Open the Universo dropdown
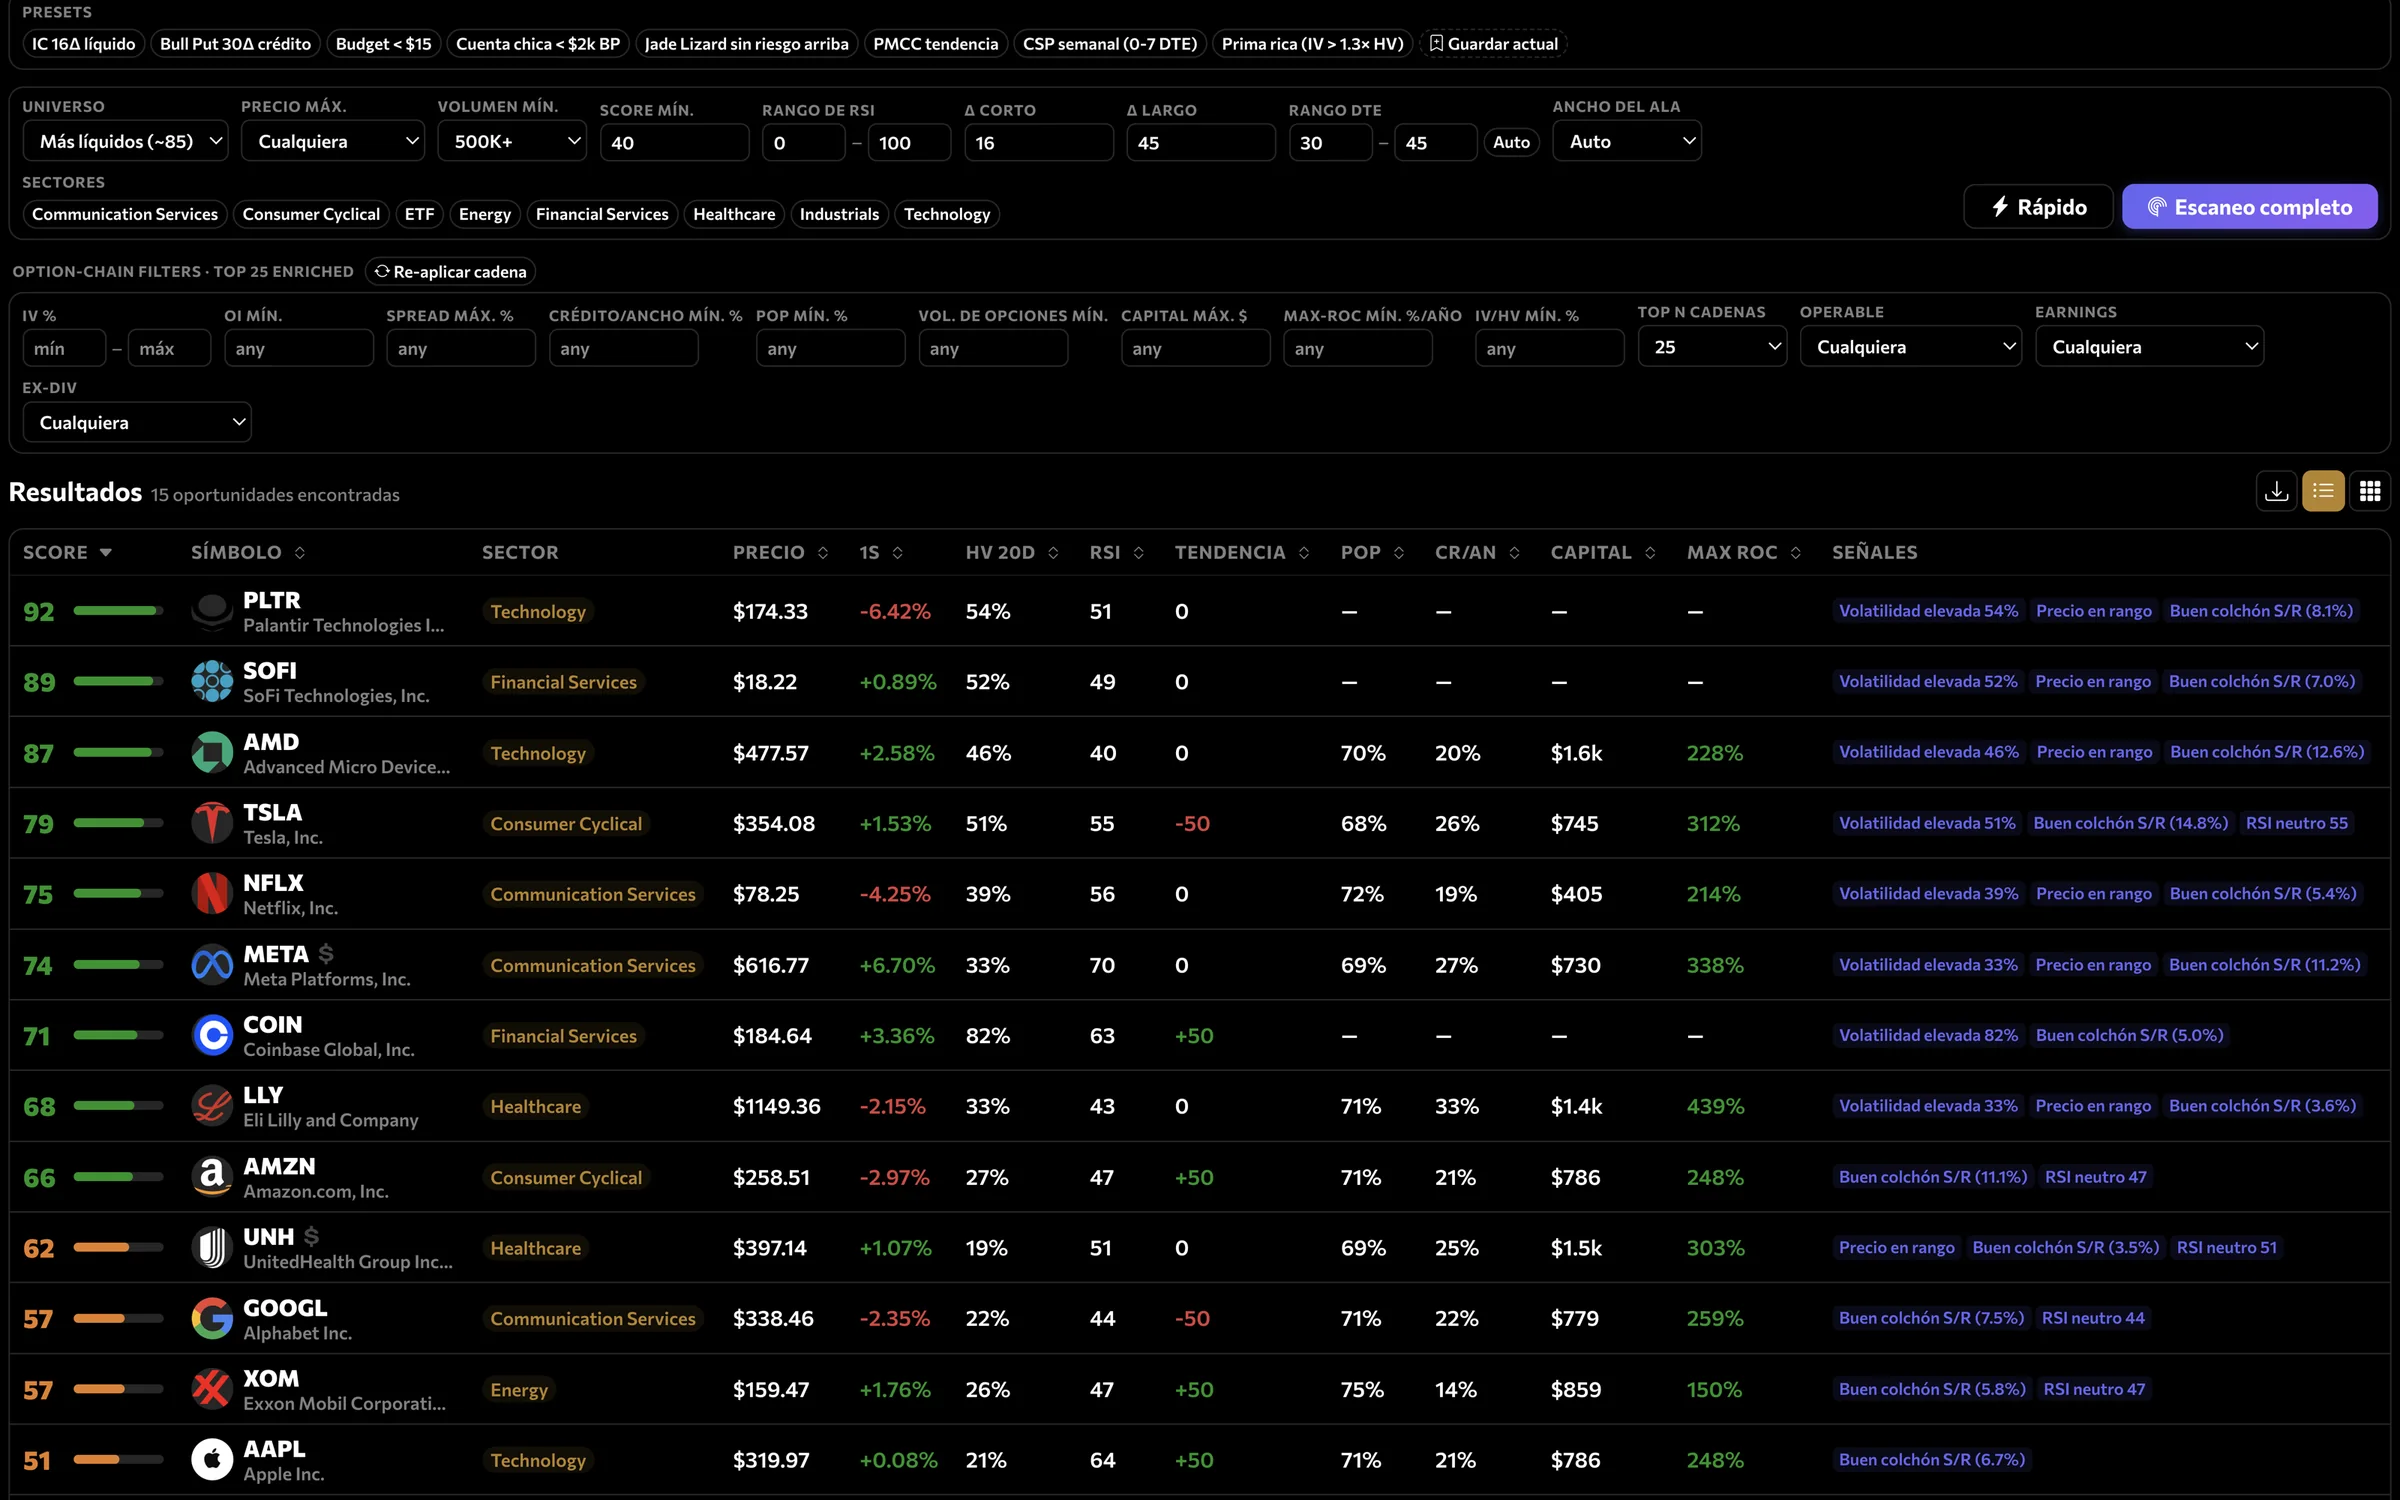This screenshot has width=2400, height=1500. point(125,141)
